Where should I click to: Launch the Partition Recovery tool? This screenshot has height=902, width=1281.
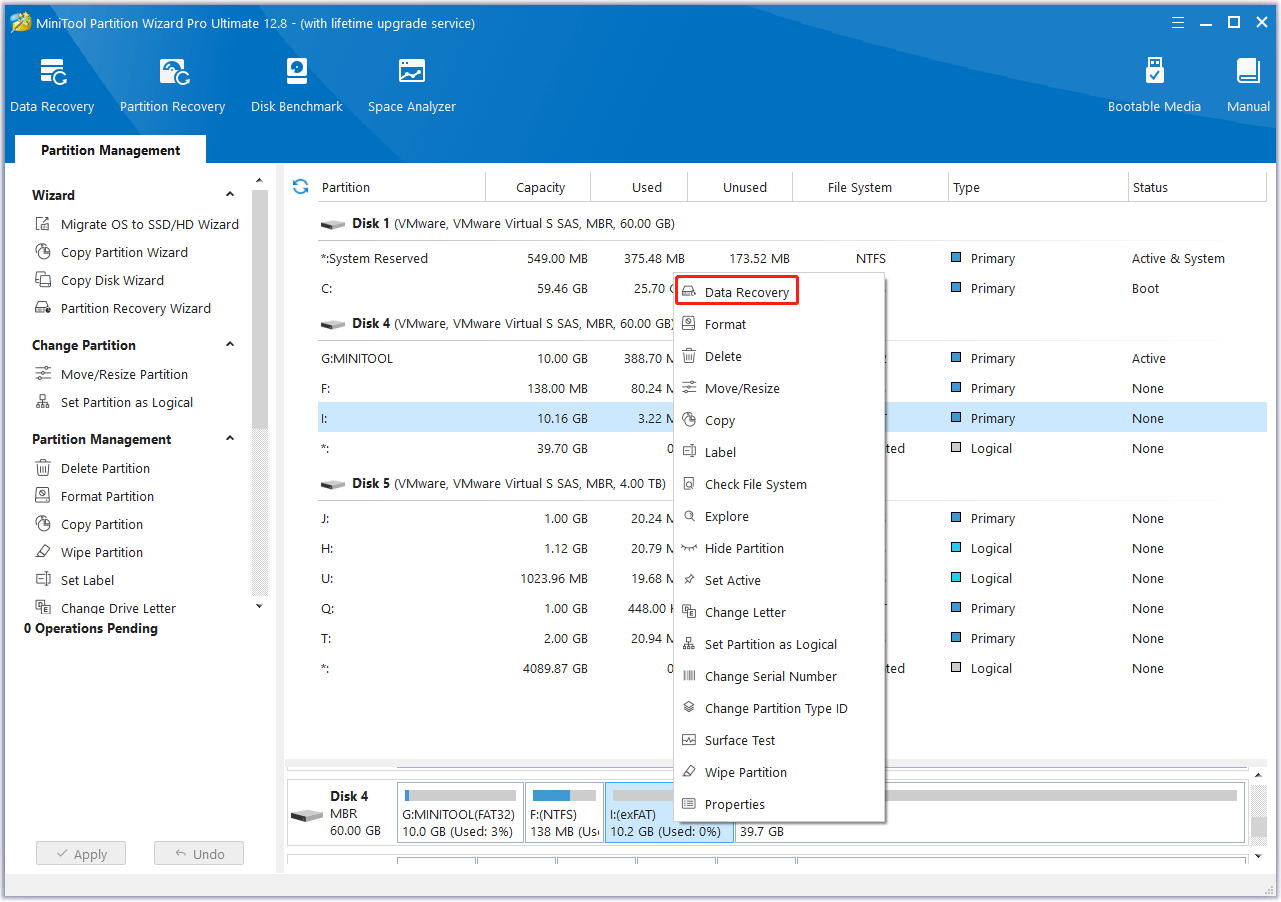point(172,86)
